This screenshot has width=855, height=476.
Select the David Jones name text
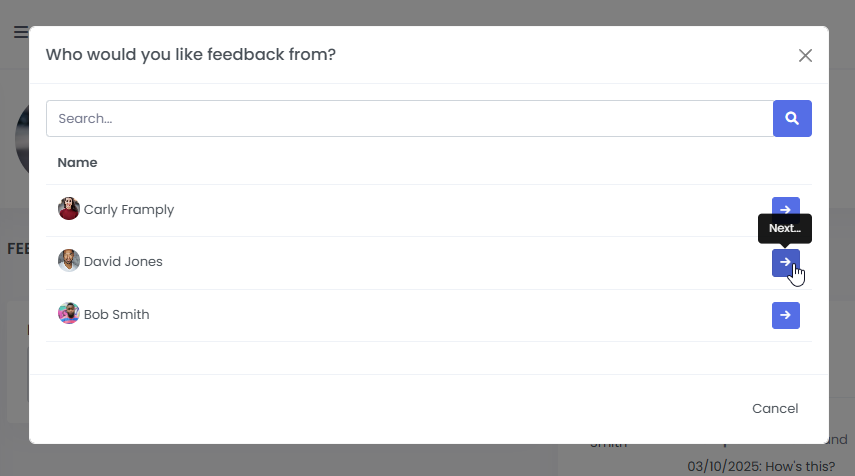coord(123,262)
